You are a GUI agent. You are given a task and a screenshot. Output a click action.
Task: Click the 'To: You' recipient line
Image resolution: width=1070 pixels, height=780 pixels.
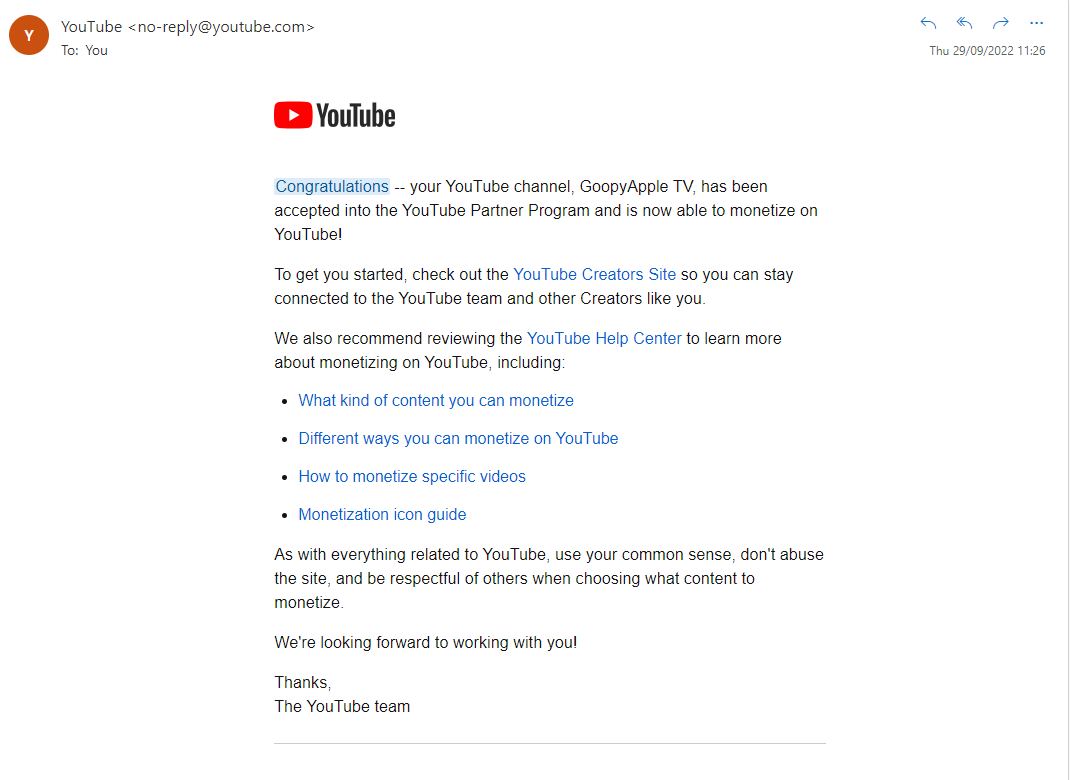click(85, 50)
